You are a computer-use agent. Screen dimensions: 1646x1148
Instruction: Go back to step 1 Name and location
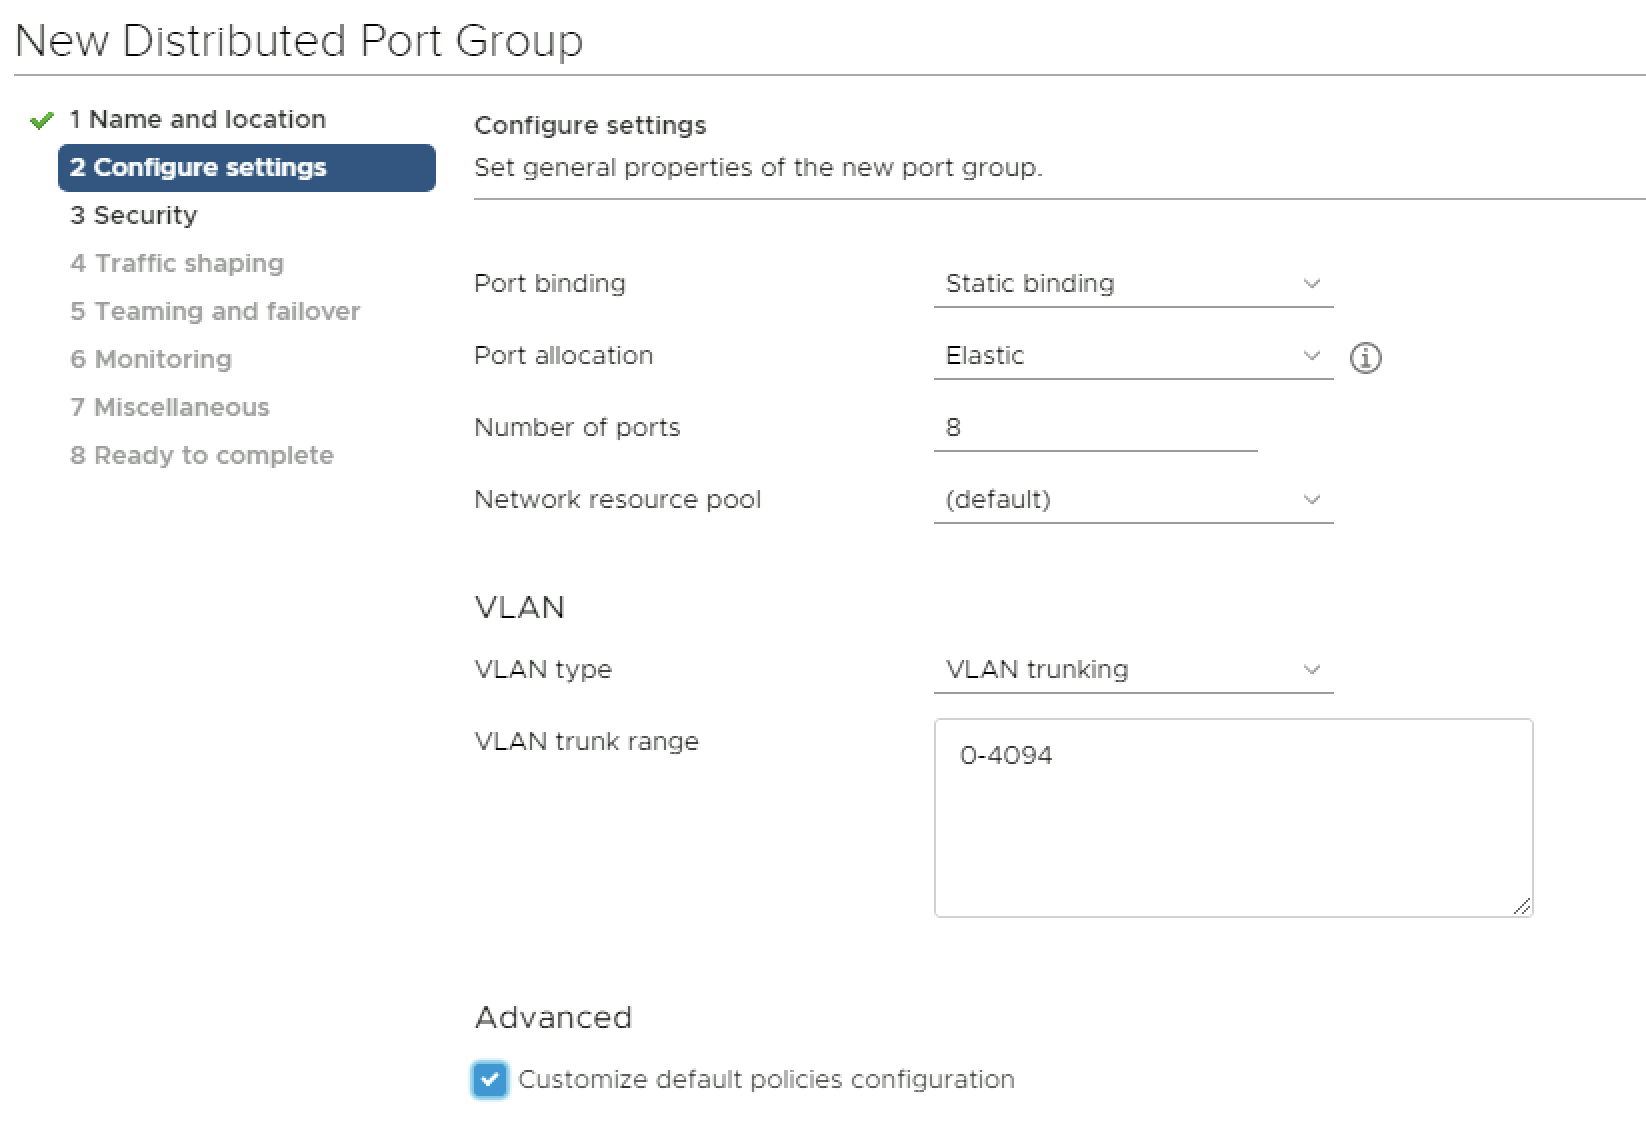pyautogui.click(x=197, y=120)
